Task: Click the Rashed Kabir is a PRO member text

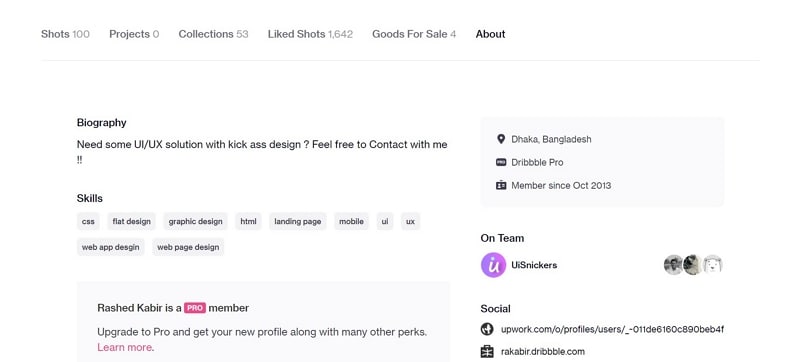Action: click(x=173, y=308)
